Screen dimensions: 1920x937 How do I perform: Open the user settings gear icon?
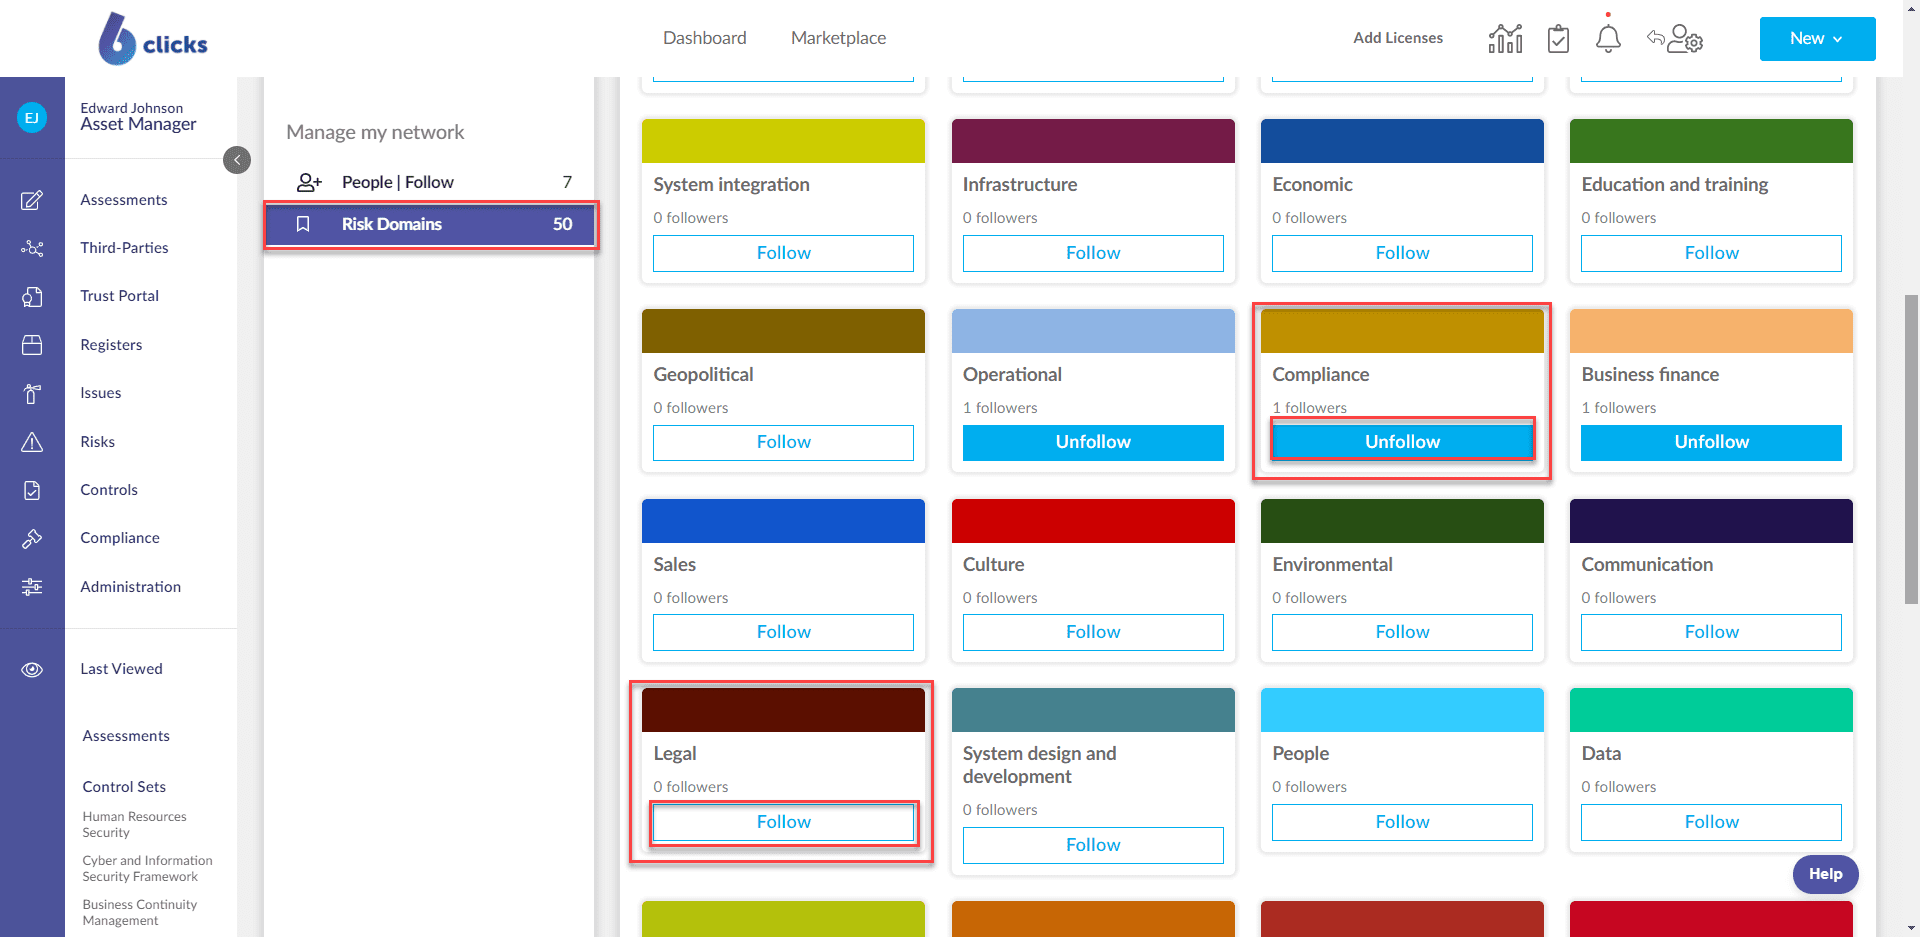click(1686, 39)
